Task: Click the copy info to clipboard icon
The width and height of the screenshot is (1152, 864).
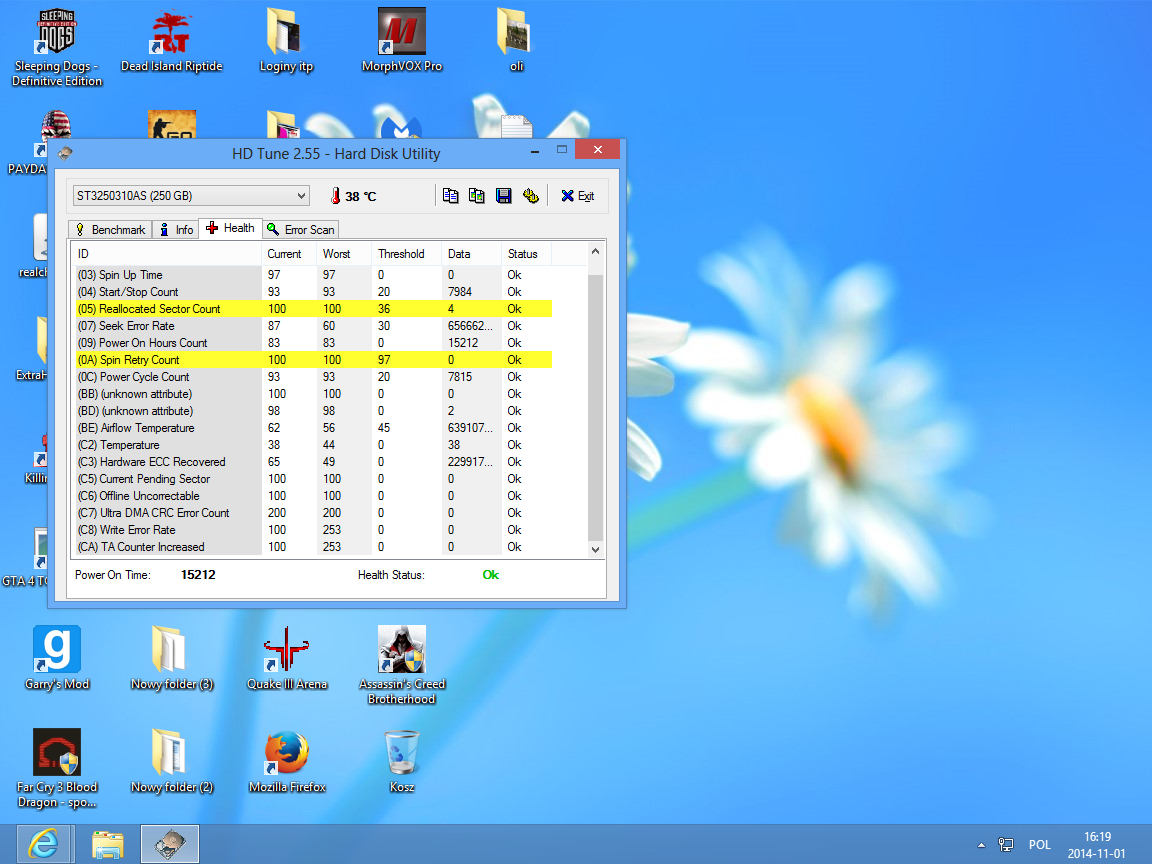Action: (x=450, y=195)
